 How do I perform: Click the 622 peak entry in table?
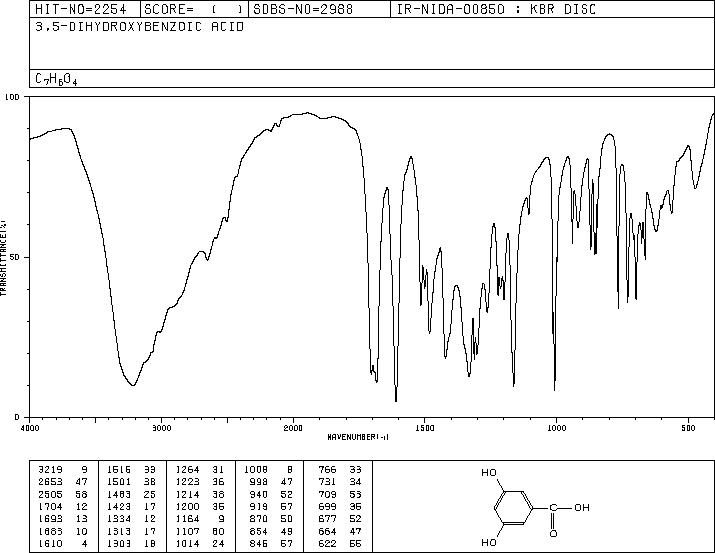(340, 543)
